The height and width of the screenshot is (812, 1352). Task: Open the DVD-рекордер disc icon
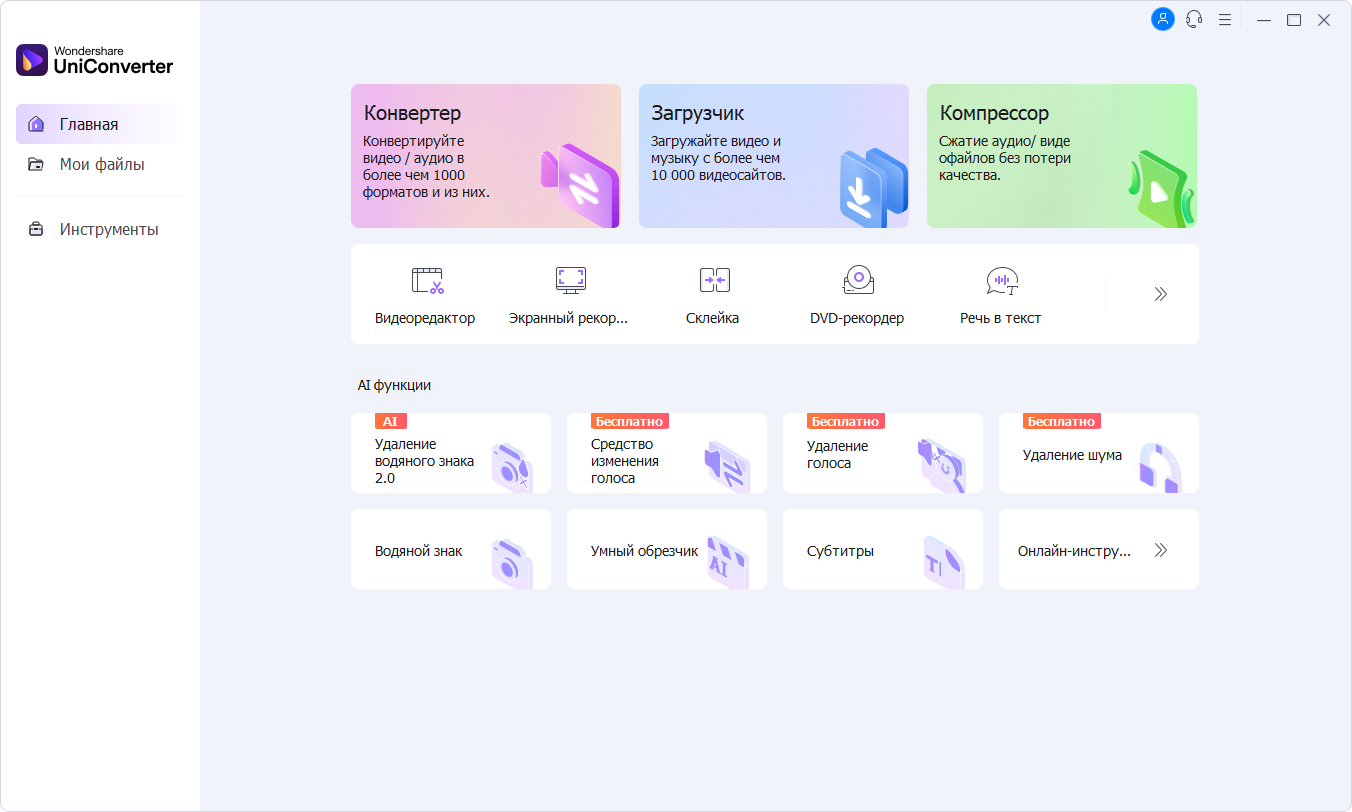(858, 280)
